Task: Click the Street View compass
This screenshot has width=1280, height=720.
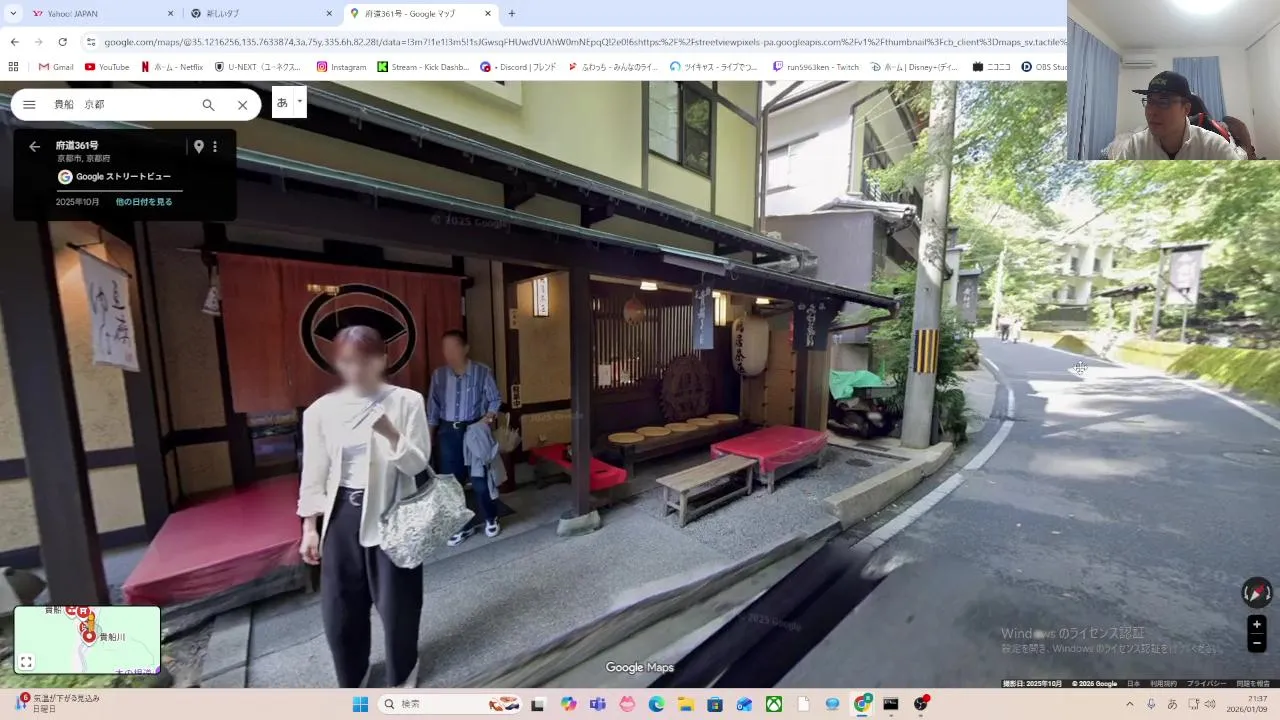Action: pos(1257,593)
